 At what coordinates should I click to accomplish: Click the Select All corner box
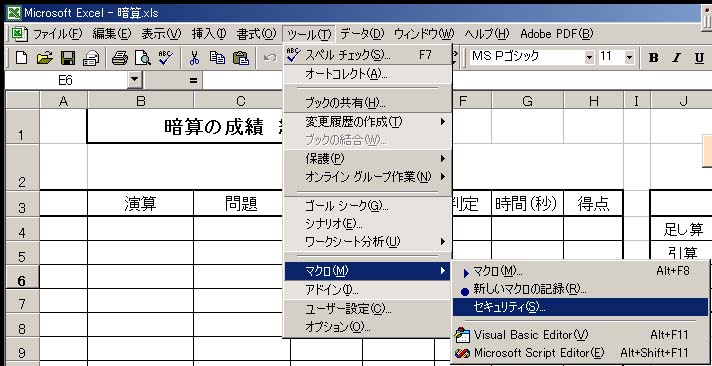[22, 100]
